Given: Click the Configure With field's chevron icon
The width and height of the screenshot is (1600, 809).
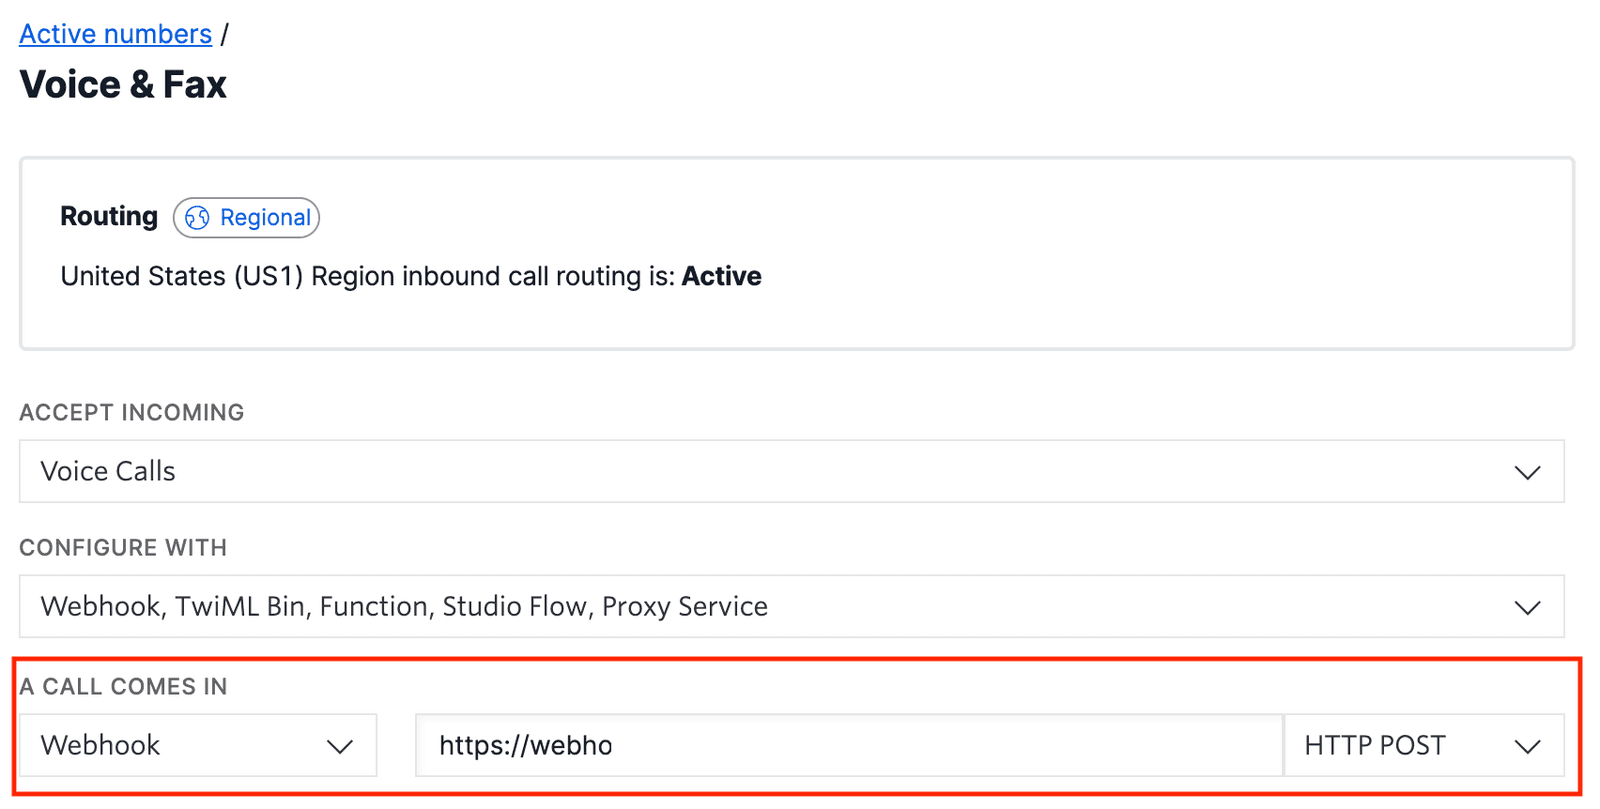Looking at the screenshot, I should 1527,606.
